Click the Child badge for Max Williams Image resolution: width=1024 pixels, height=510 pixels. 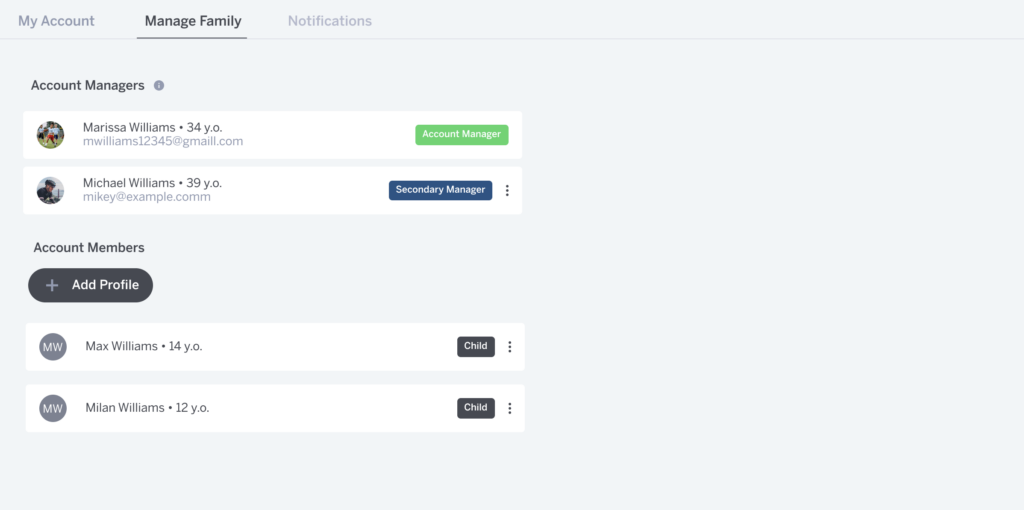pos(476,346)
